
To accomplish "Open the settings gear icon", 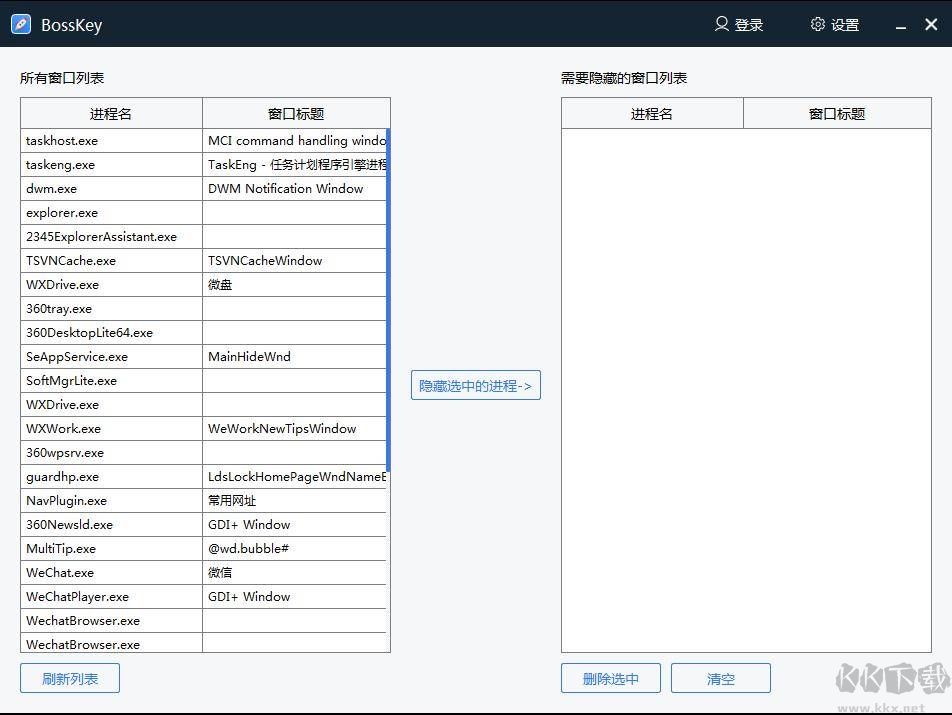I will [x=817, y=24].
